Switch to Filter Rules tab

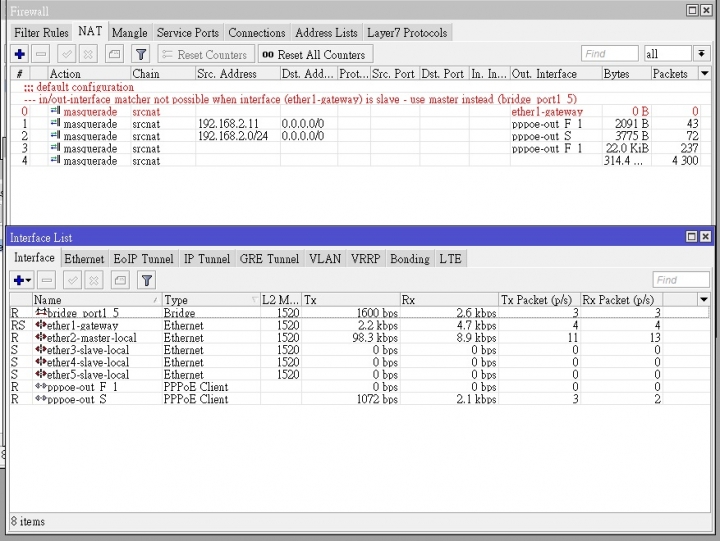[41, 33]
